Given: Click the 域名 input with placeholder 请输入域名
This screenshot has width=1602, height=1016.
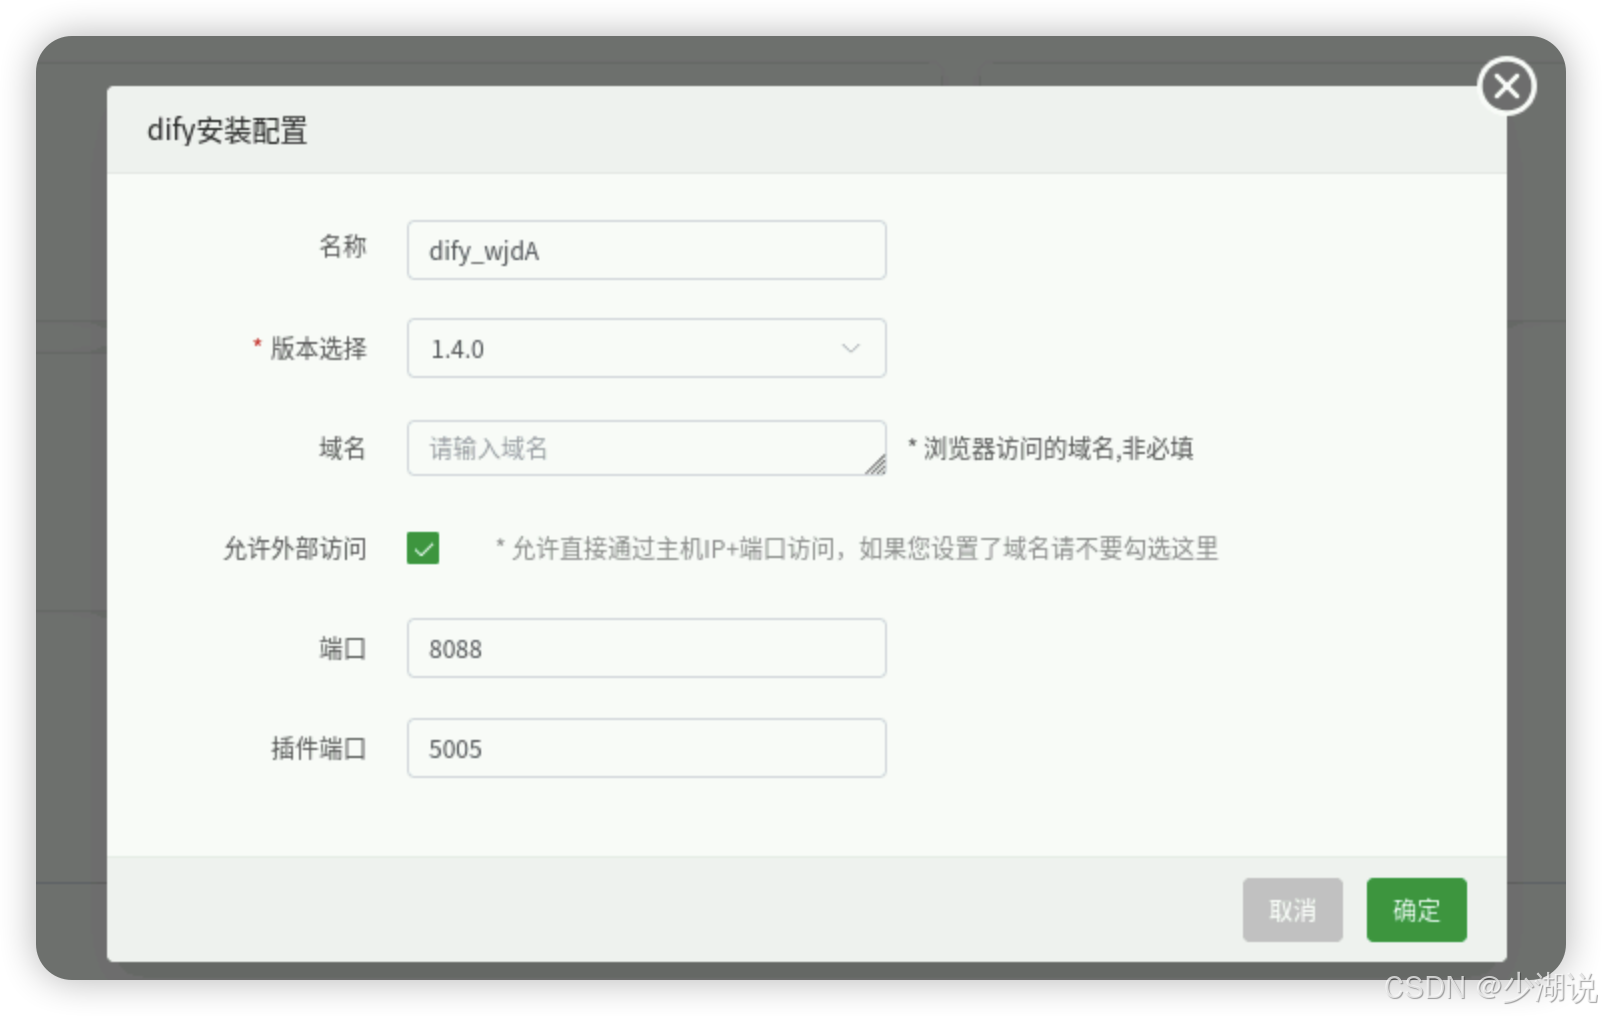Looking at the screenshot, I should coord(646,448).
